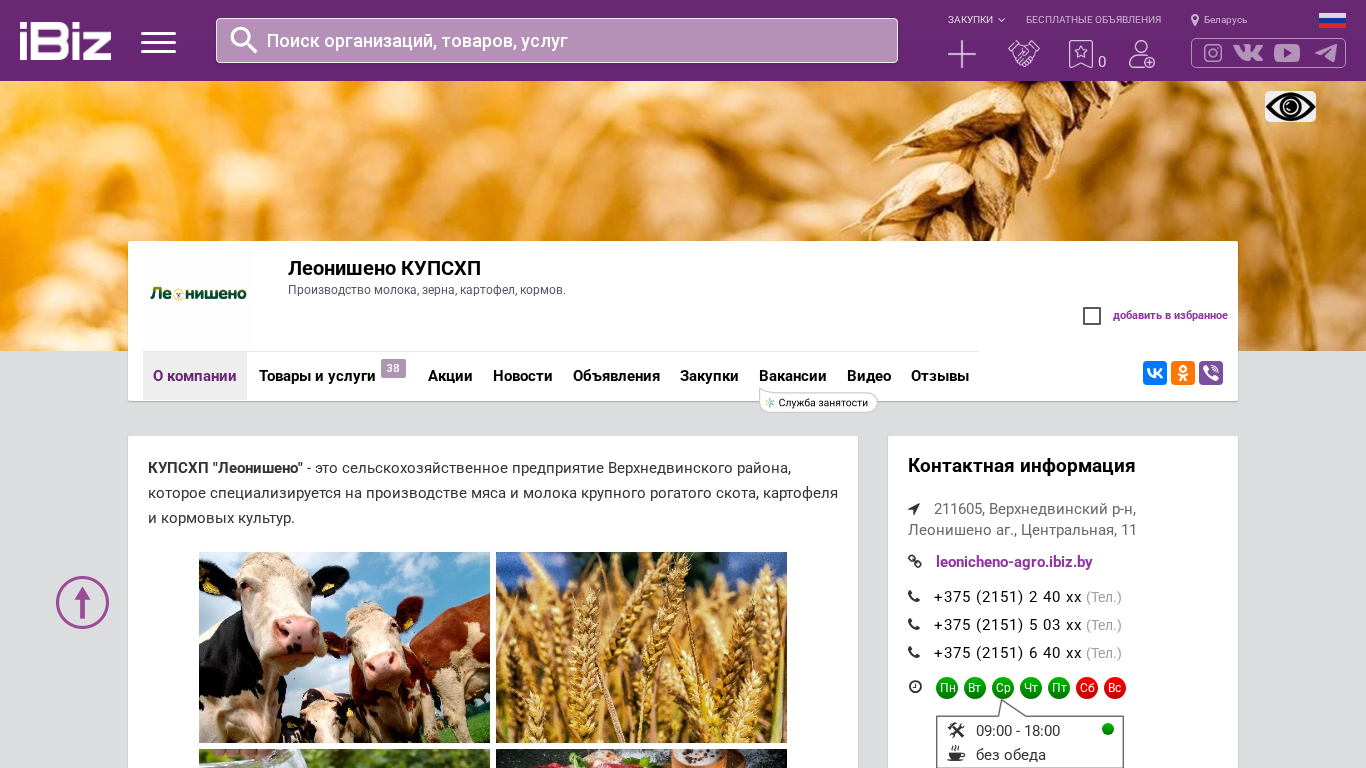Click the Служба занятости badge
Image resolution: width=1366 pixels, height=768 pixels.
point(819,402)
